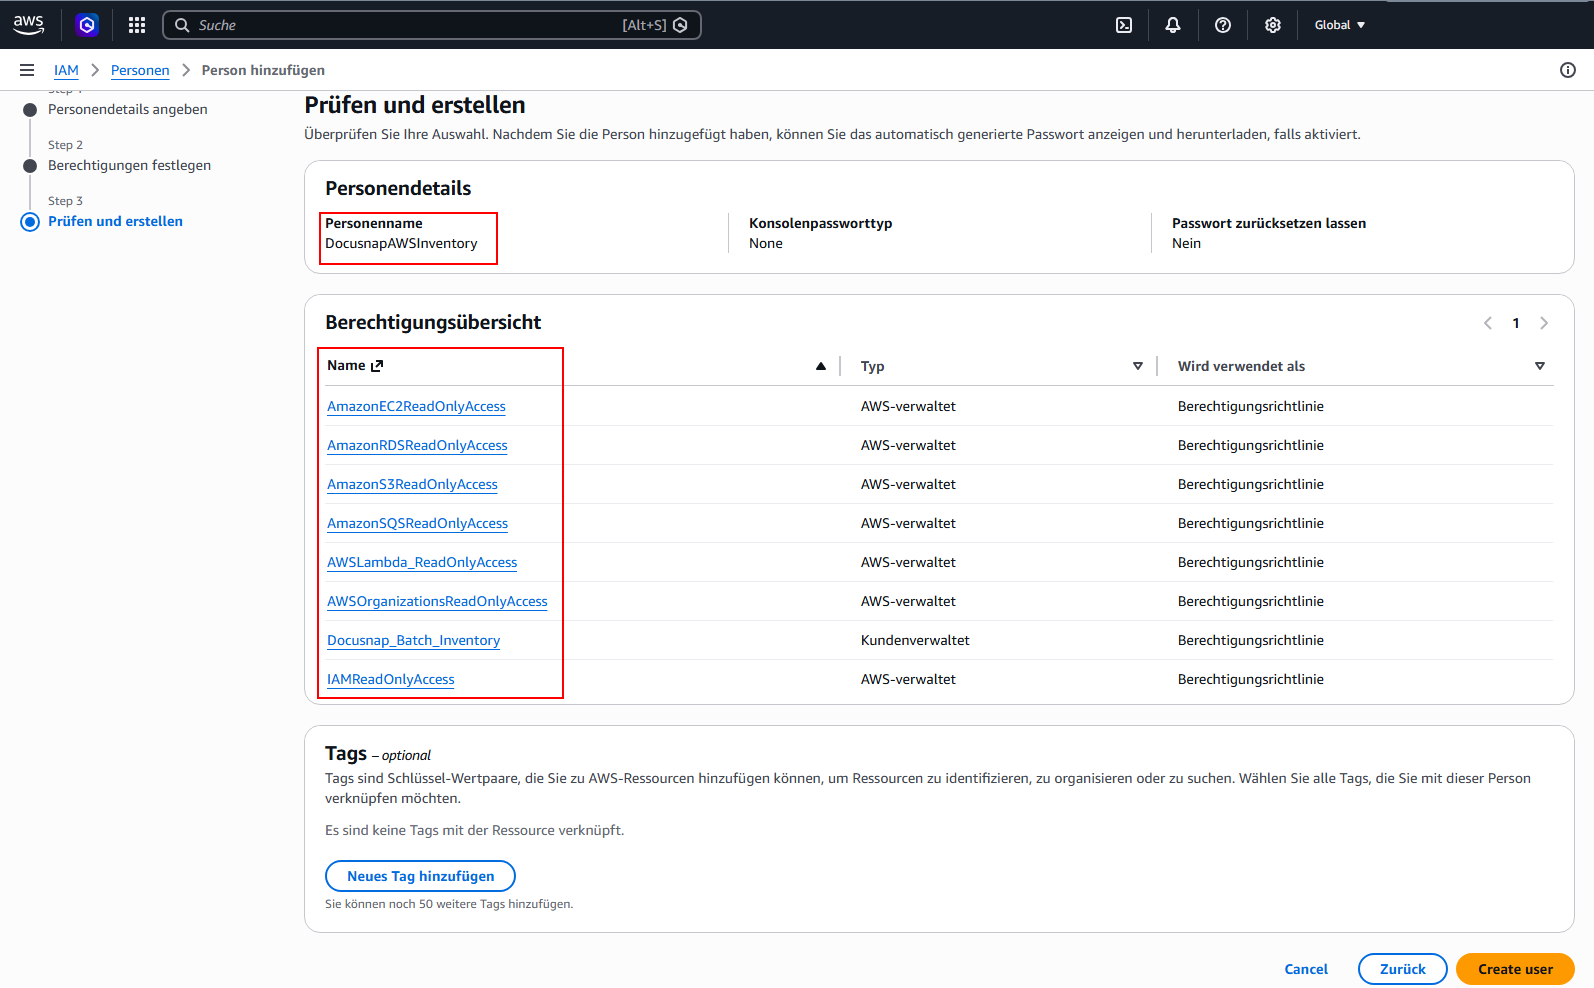Go to previous page of permissions table
This screenshot has height=988, width=1594.
coord(1488,323)
